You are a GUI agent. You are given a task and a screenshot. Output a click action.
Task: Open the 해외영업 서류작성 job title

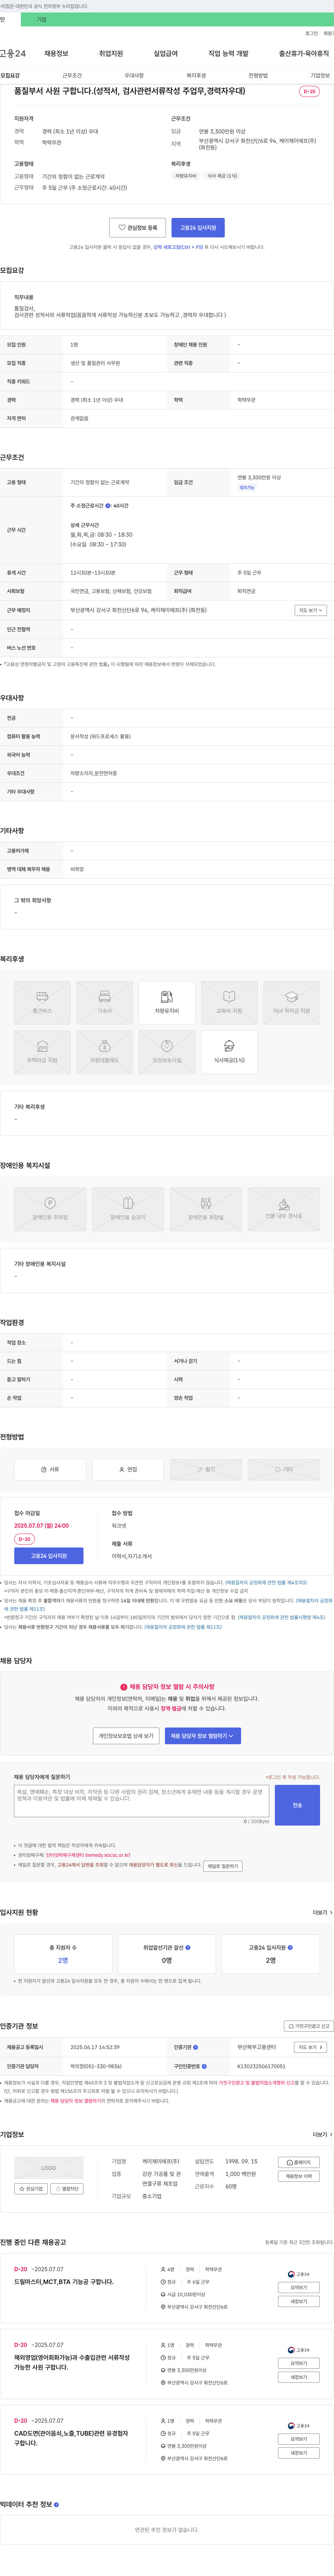pos(72,2362)
